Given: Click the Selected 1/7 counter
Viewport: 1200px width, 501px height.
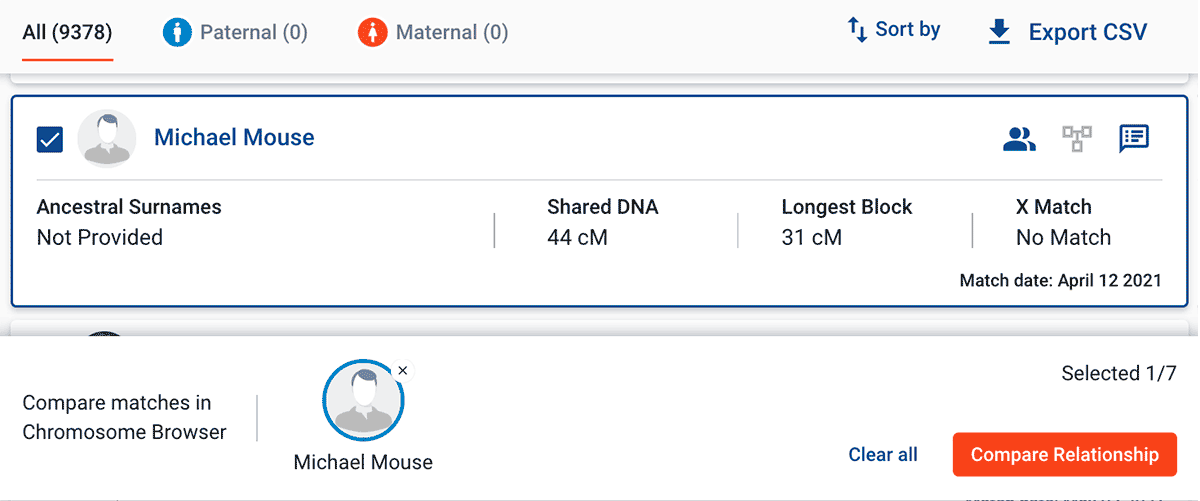Looking at the screenshot, I should [1119, 374].
